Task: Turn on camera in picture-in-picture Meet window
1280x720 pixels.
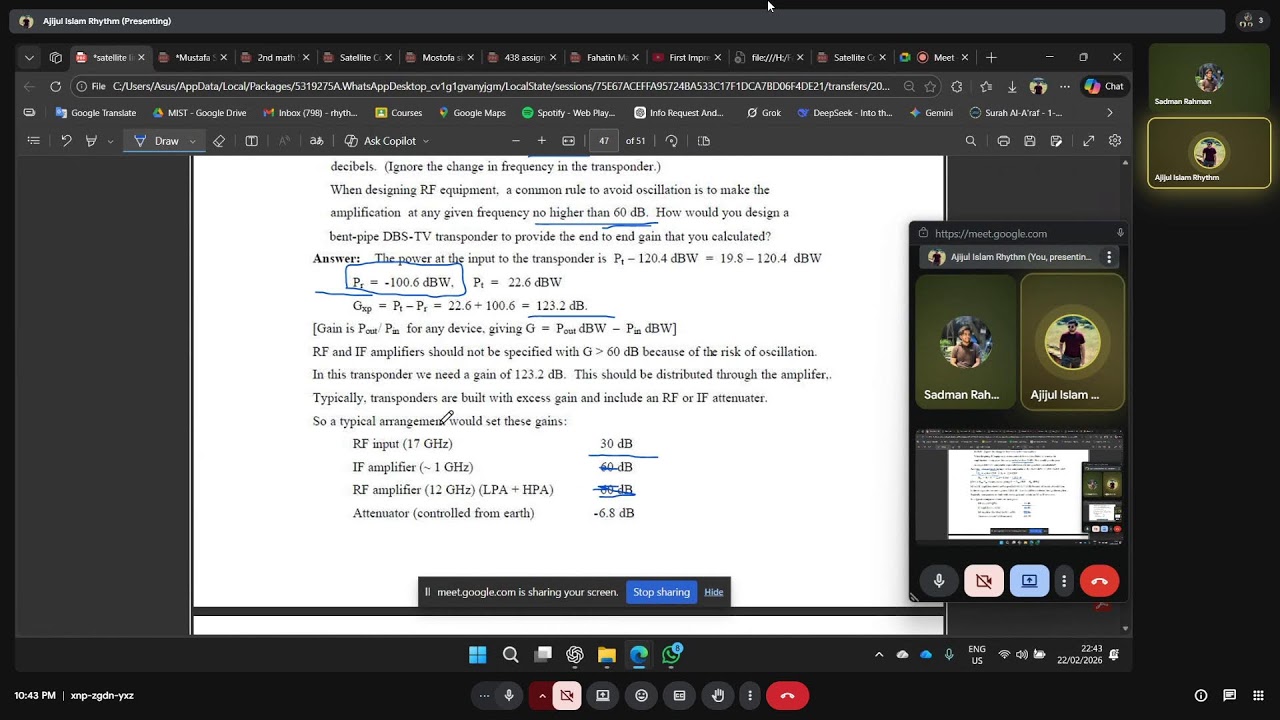Action: (x=984, y=581)
